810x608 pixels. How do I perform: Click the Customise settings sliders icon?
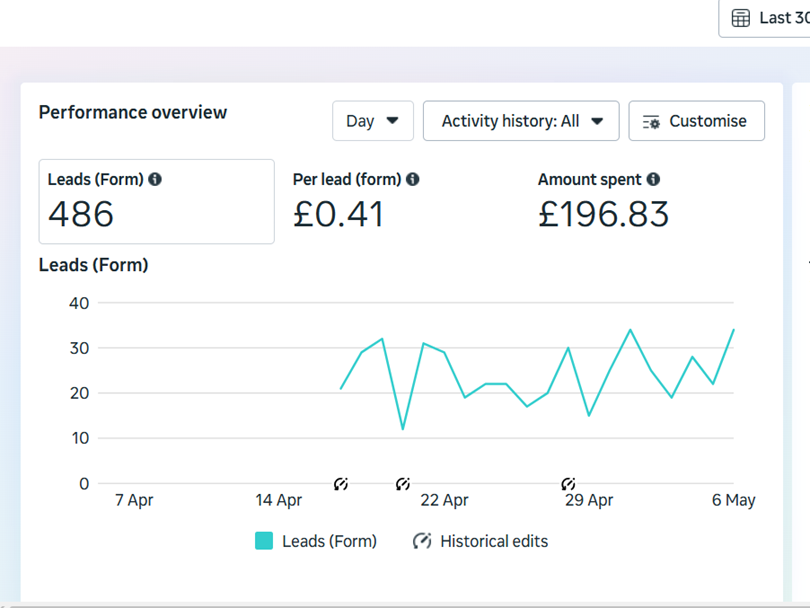click(651, 122)
